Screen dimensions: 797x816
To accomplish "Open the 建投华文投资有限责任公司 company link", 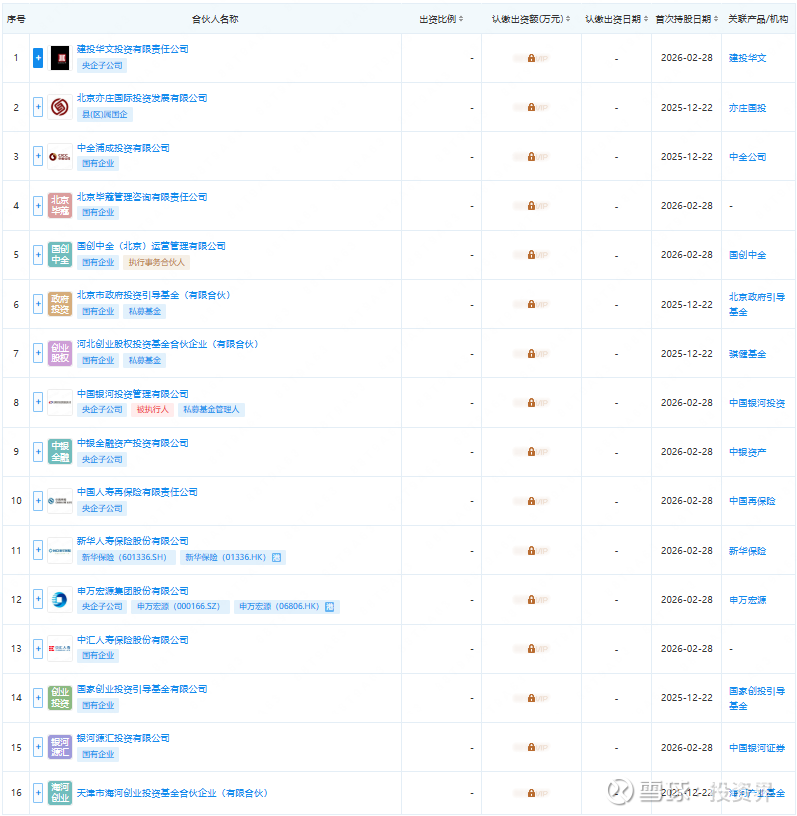I will point(133,49).
